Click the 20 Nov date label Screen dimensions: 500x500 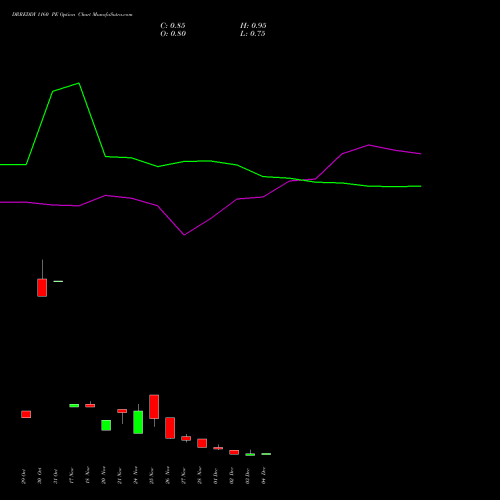click(x=104, y=476)
